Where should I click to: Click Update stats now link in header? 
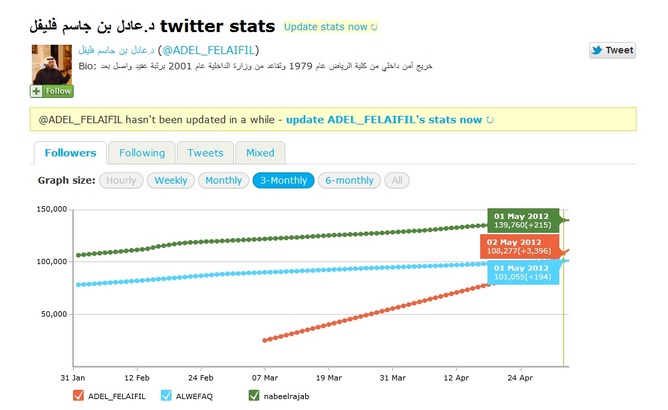point(324,27)
